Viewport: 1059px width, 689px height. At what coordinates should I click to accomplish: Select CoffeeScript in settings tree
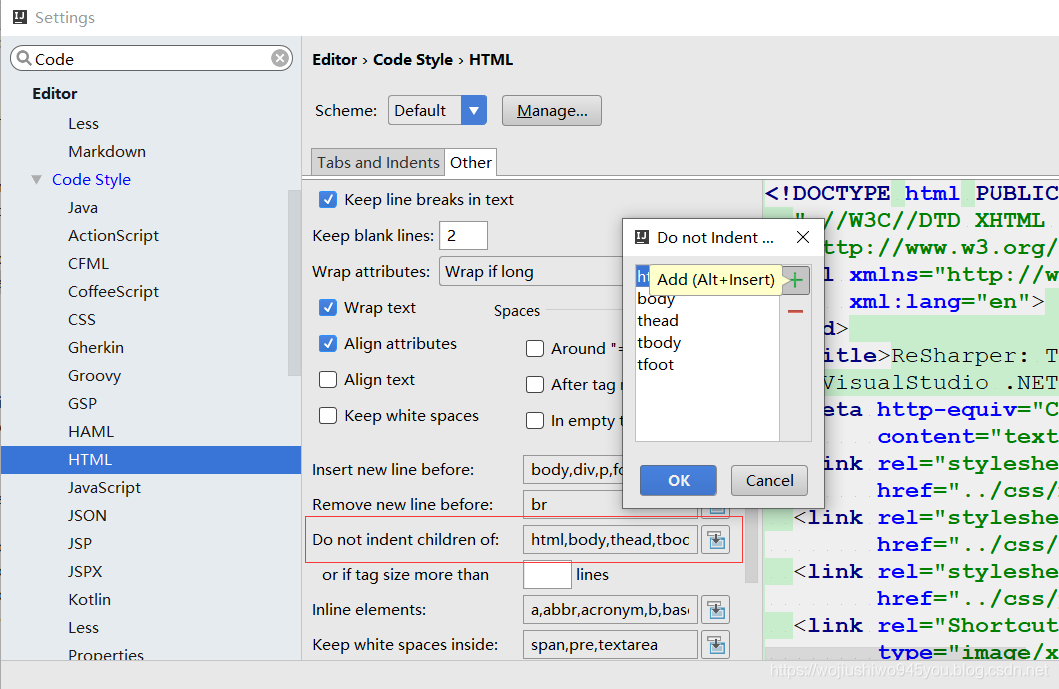[x=113, y=292]
